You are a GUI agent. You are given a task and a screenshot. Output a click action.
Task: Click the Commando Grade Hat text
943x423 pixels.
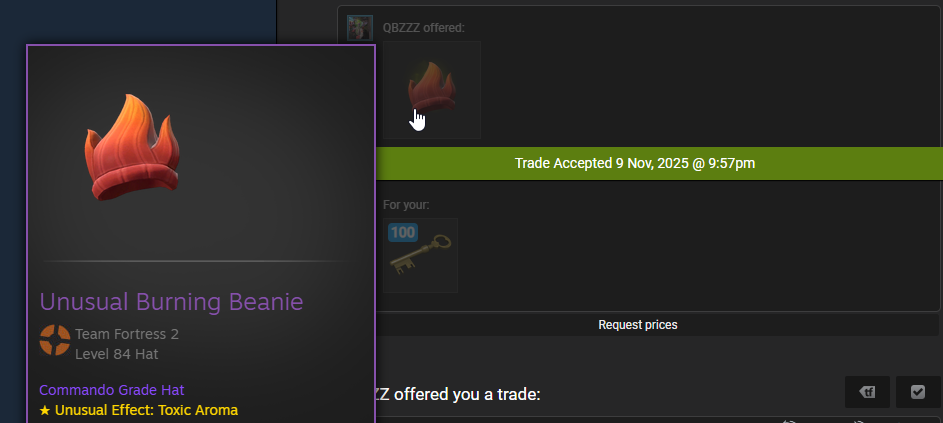point(112,390)
